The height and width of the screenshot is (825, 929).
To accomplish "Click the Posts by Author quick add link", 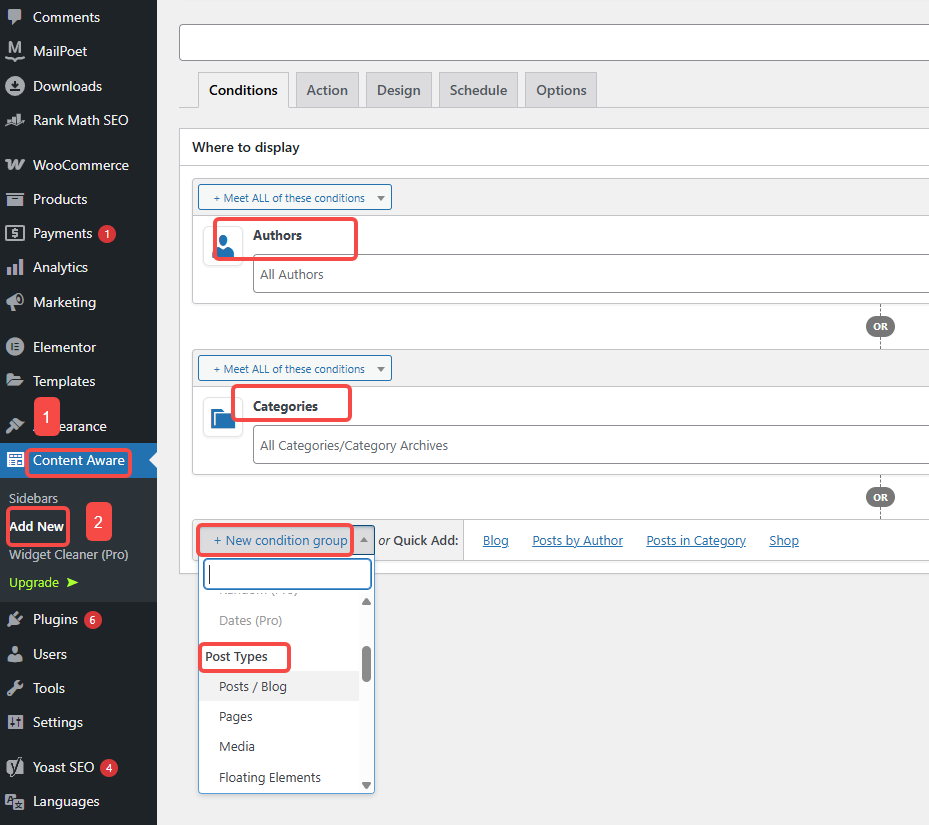I will [577, 540].
